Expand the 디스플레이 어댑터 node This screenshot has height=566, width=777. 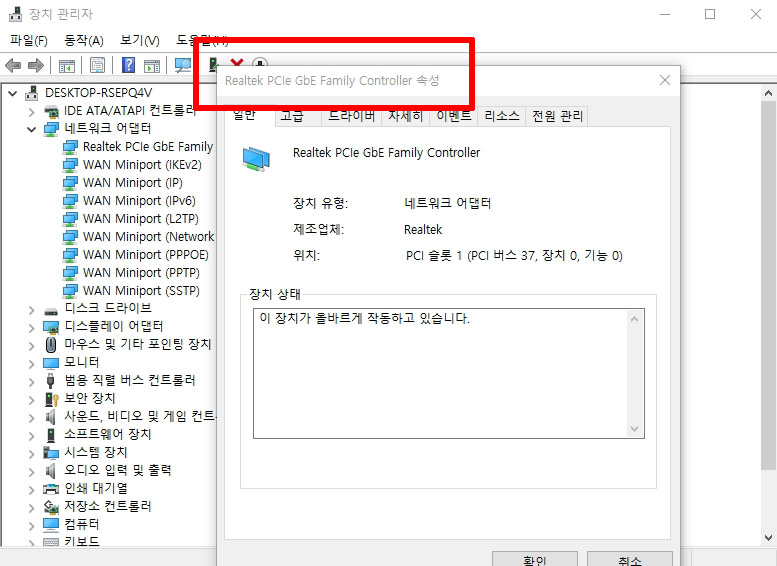click(32, 328)
